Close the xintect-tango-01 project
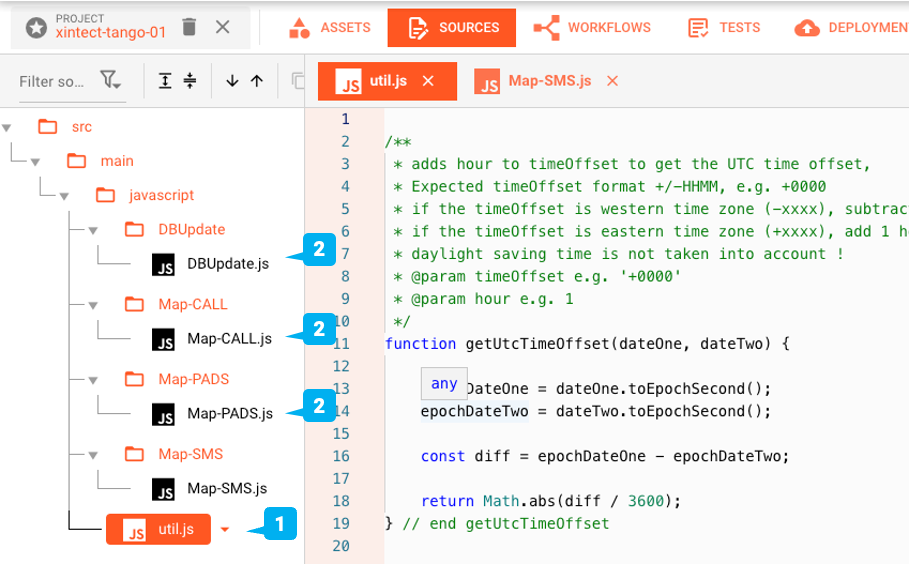The image size is (909, 564). (x=223, y=27)
